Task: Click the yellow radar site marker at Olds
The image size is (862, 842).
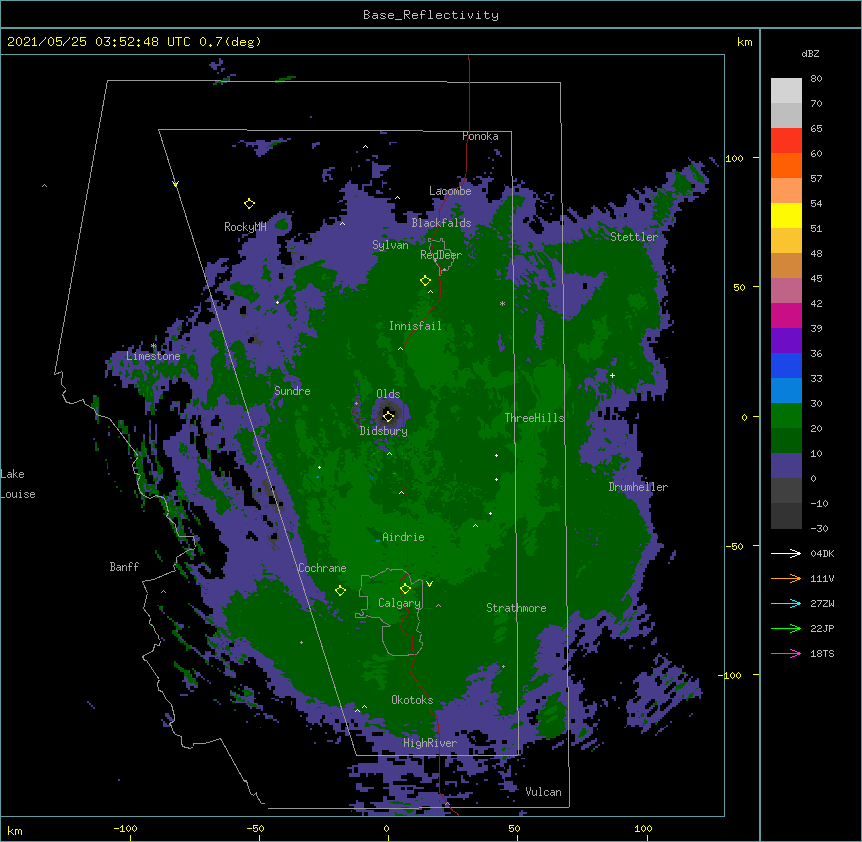Action: click(x=388, y=416)
